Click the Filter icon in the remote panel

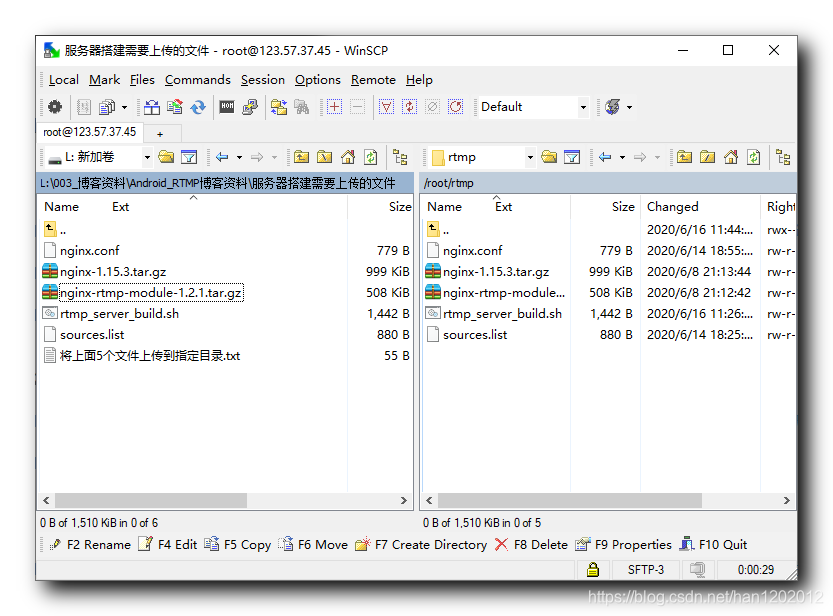click(572, 157)
